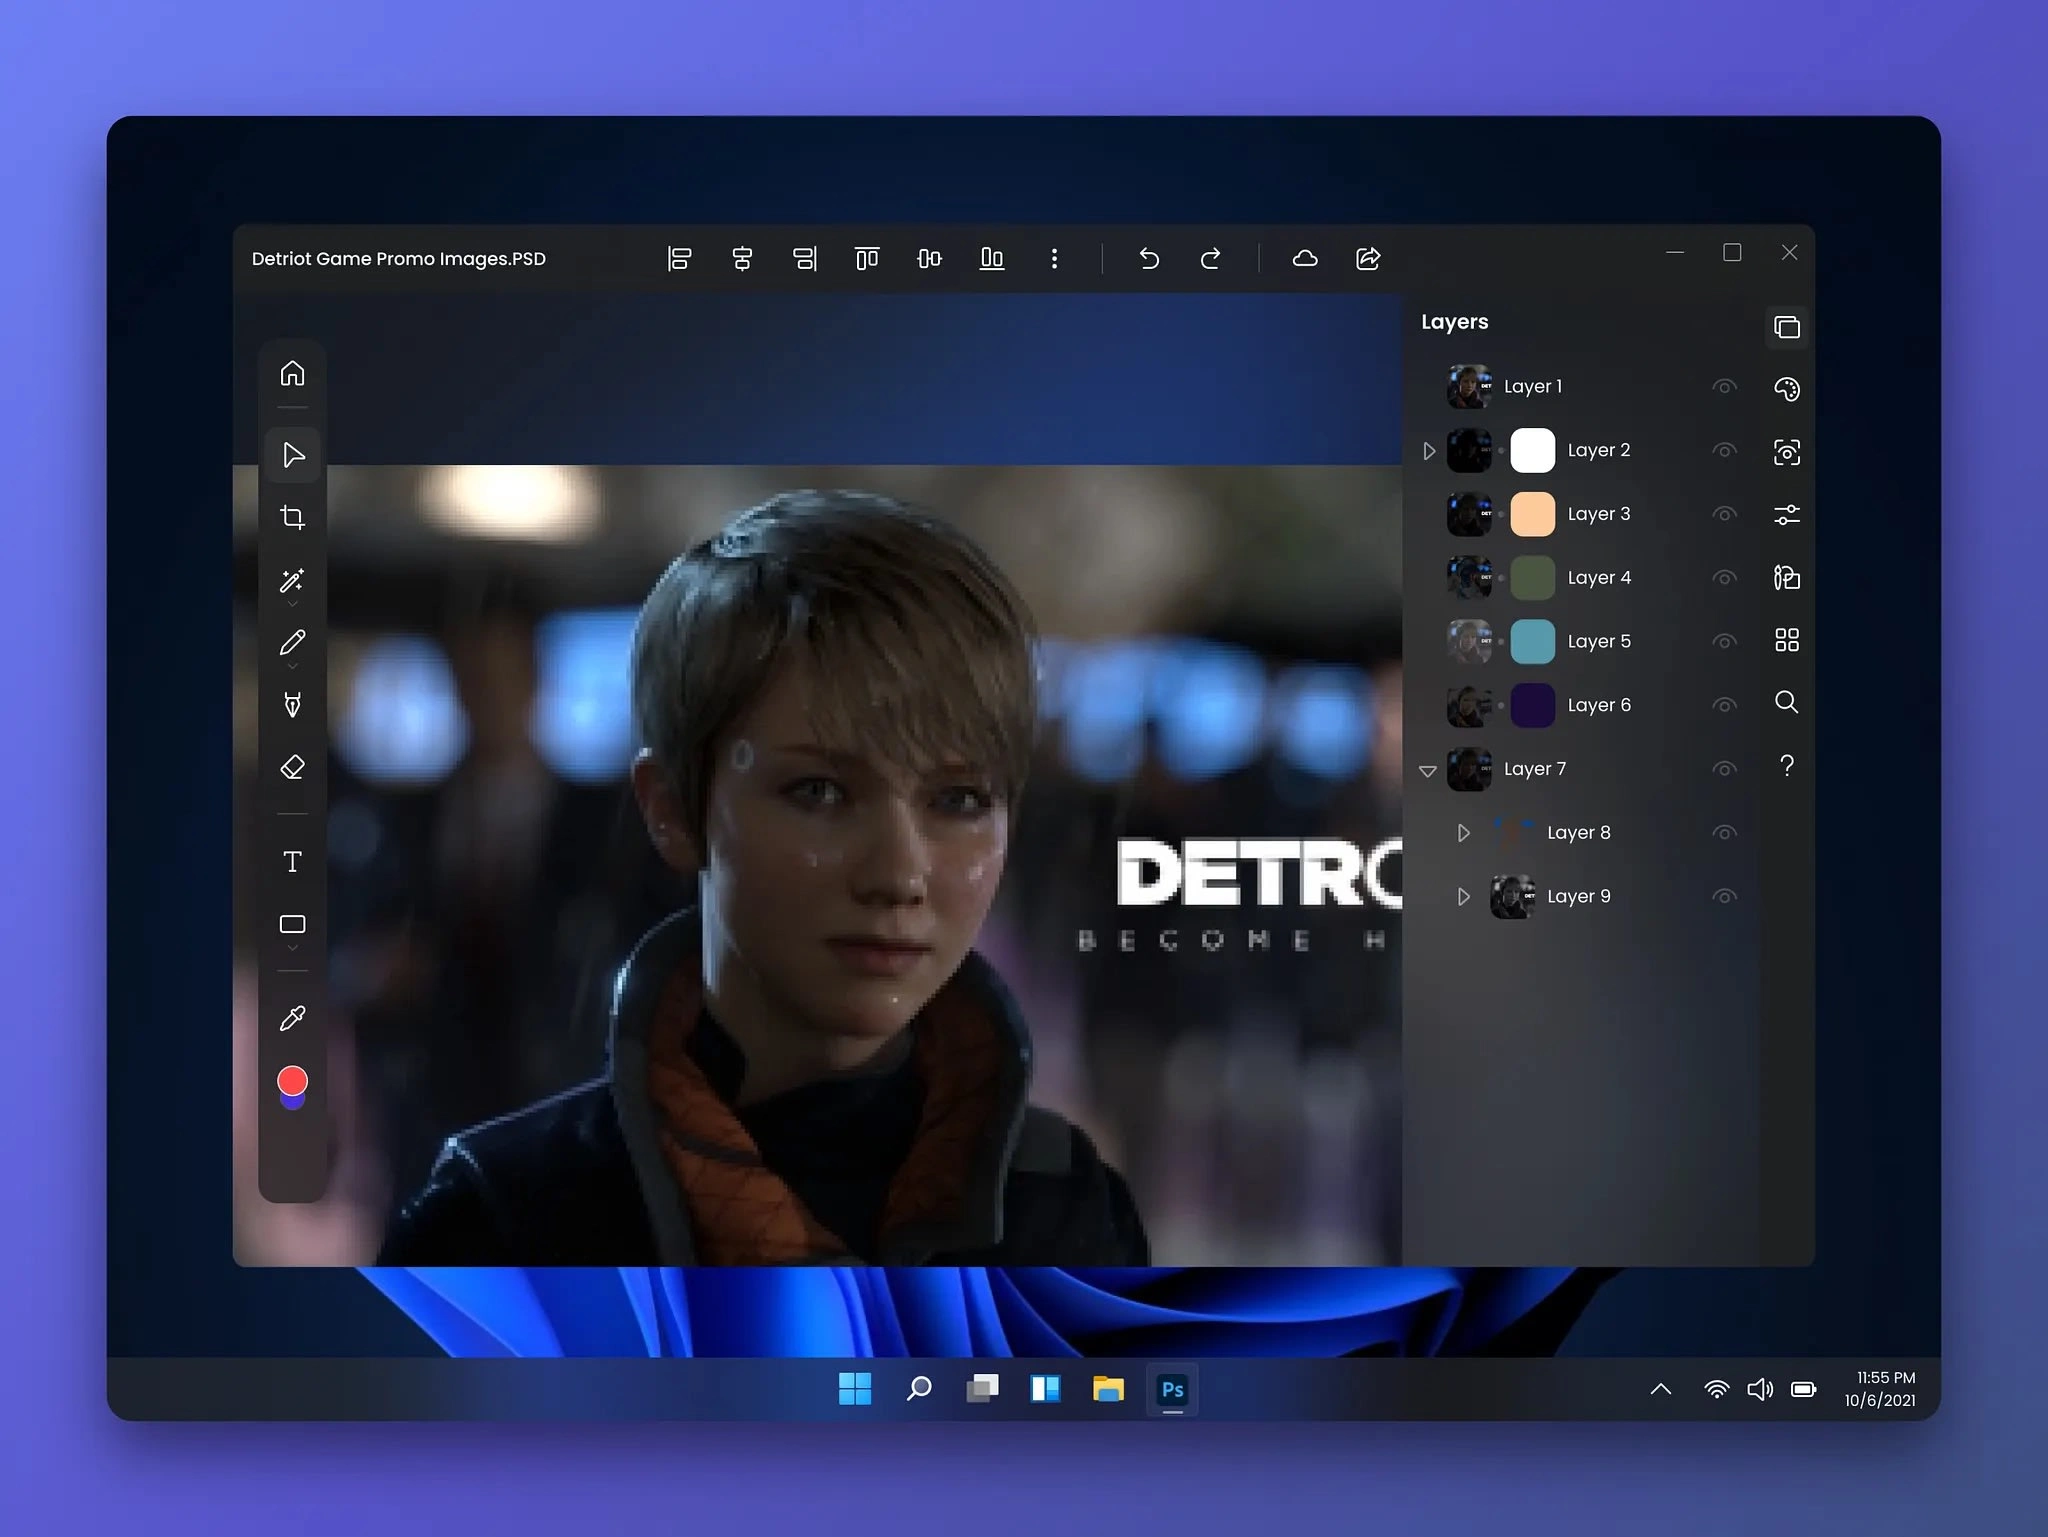Click the Undo button
This screenshot has height=1537, width=2048.
[1149, 259]
